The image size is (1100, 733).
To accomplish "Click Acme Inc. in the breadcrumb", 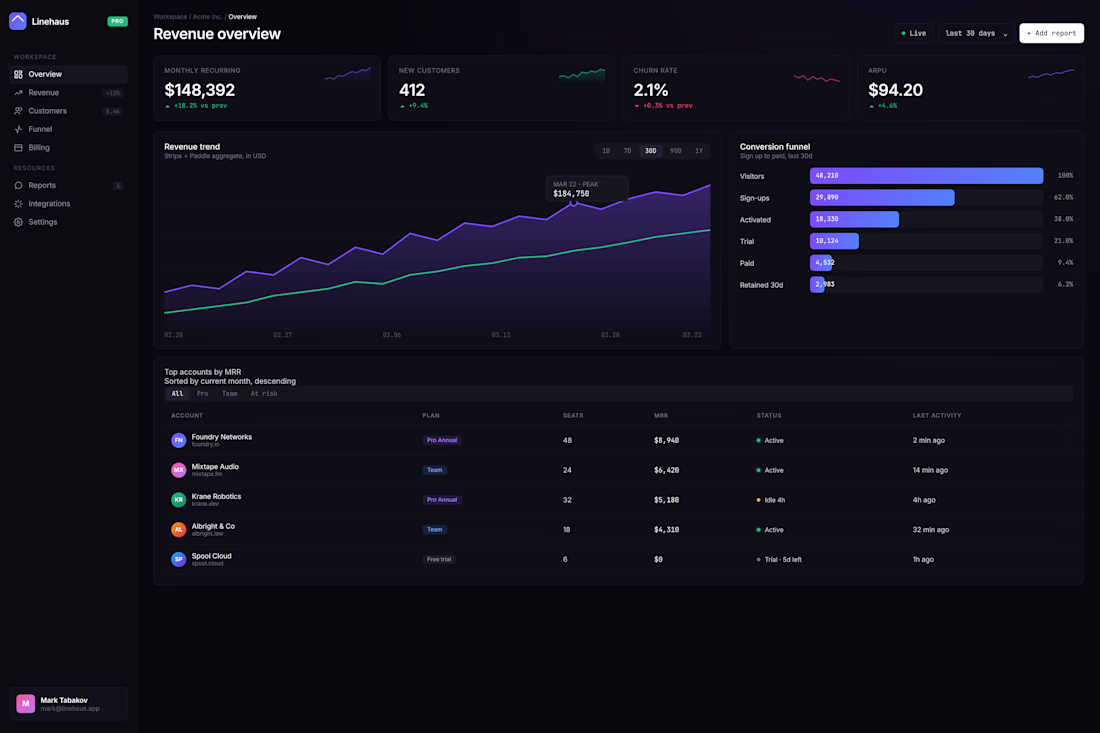I will pyautogui.click(x=207, y=17).
